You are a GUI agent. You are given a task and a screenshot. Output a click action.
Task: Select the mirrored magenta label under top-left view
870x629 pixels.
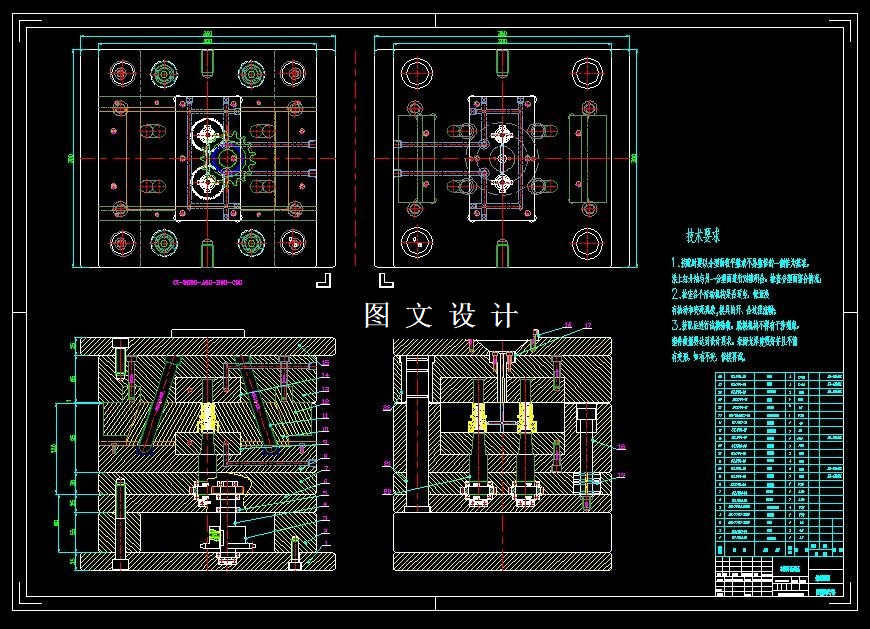click(x=208, y=282)
